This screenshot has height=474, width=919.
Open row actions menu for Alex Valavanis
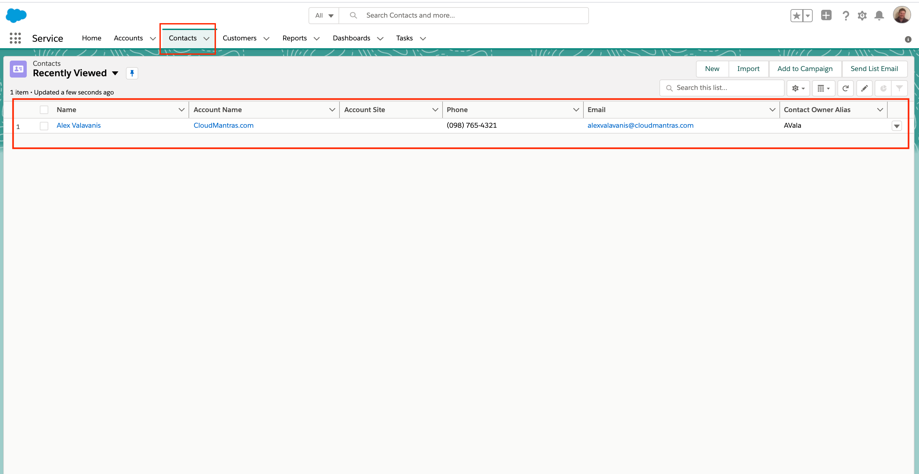coord(896,126)
